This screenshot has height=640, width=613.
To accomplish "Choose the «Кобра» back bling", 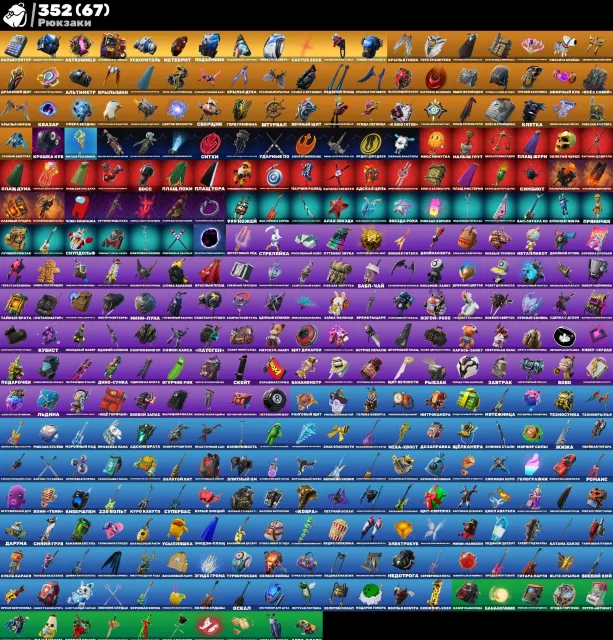I will 306,498.
